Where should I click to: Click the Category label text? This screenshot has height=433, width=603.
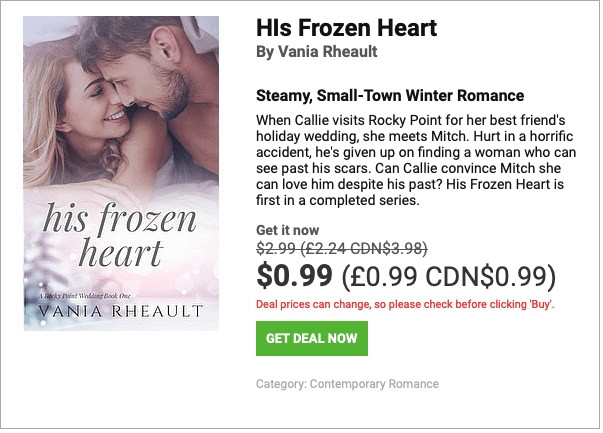pyautogui.click(x=280, y=384)
